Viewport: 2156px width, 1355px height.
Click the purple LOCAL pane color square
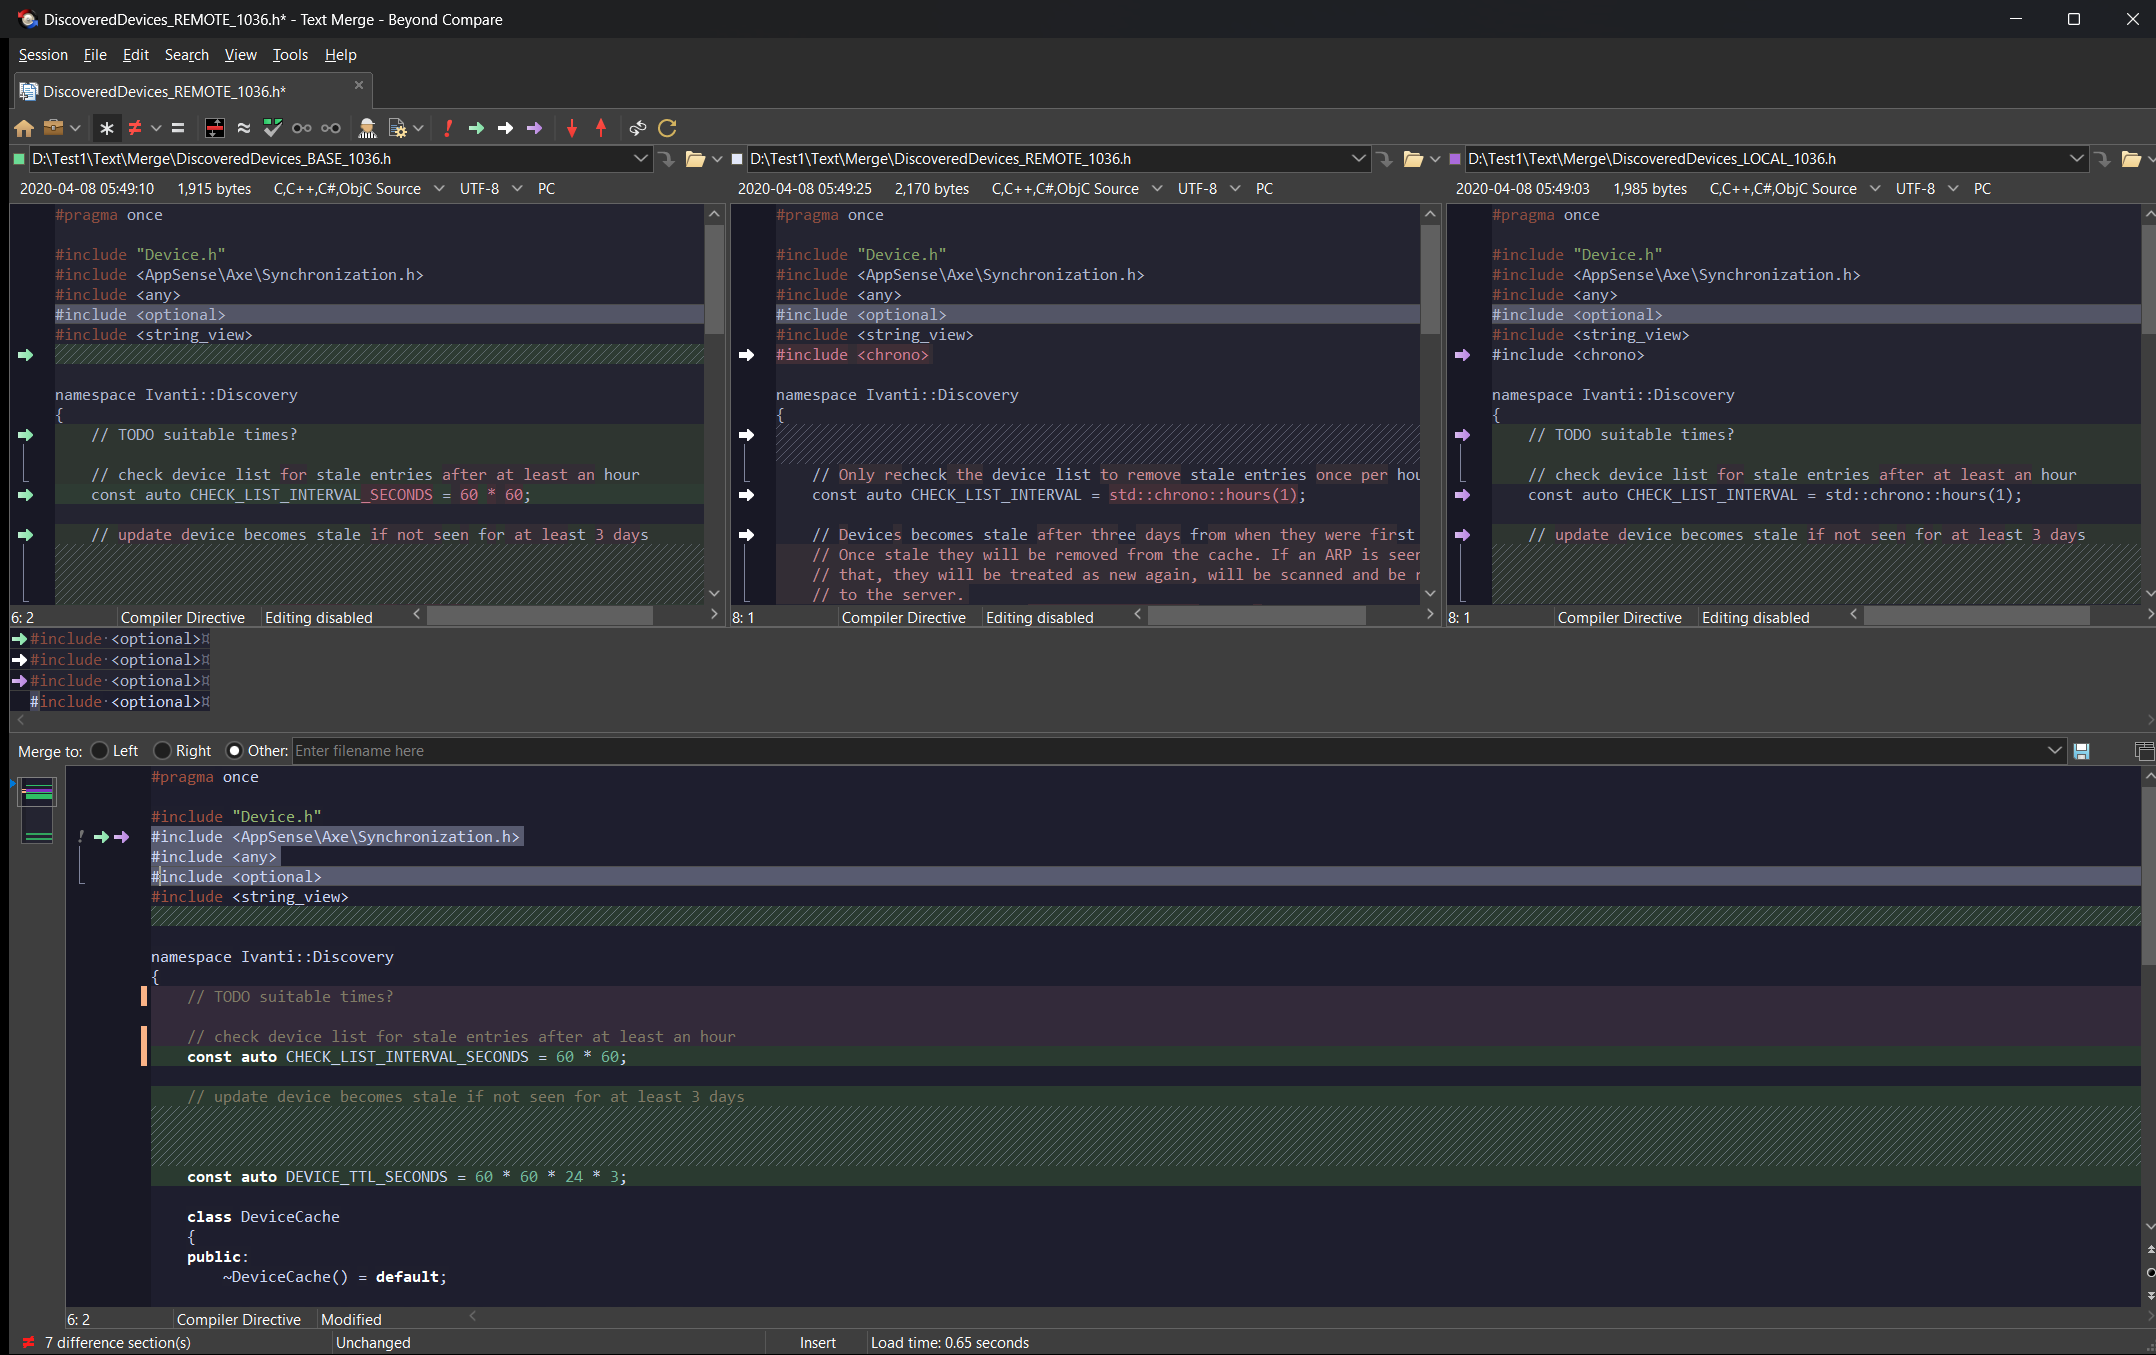[1455, 159]
